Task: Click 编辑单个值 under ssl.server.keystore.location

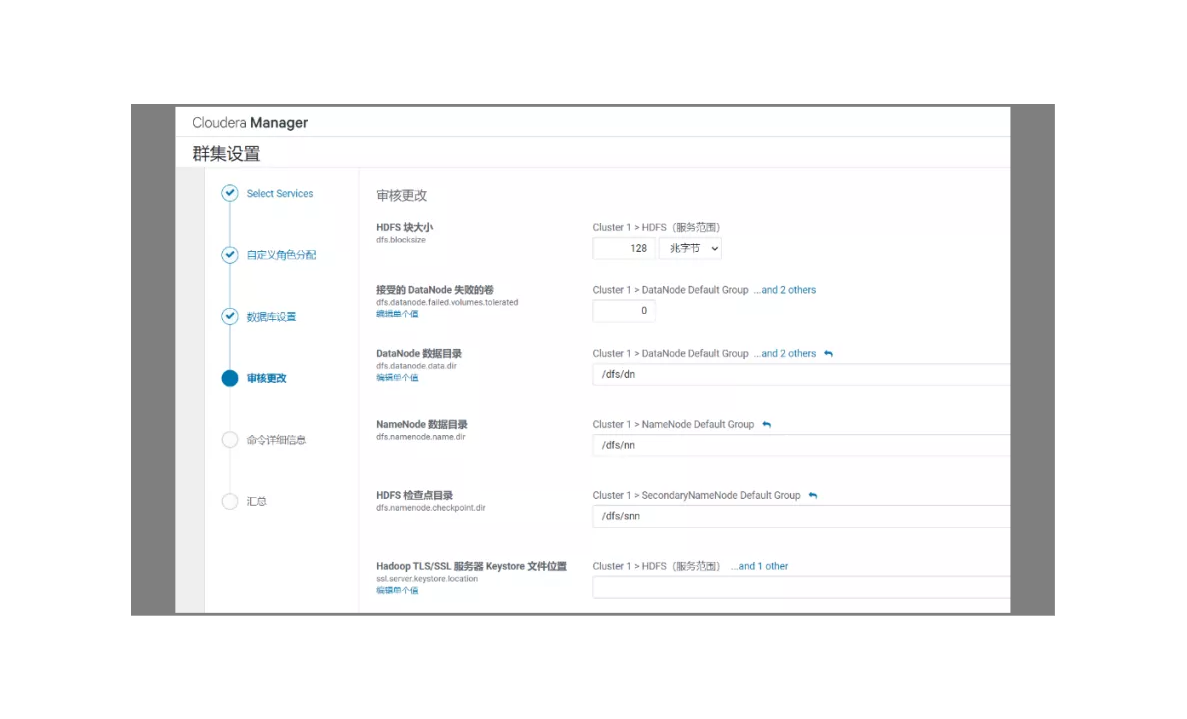Action: 397,590
